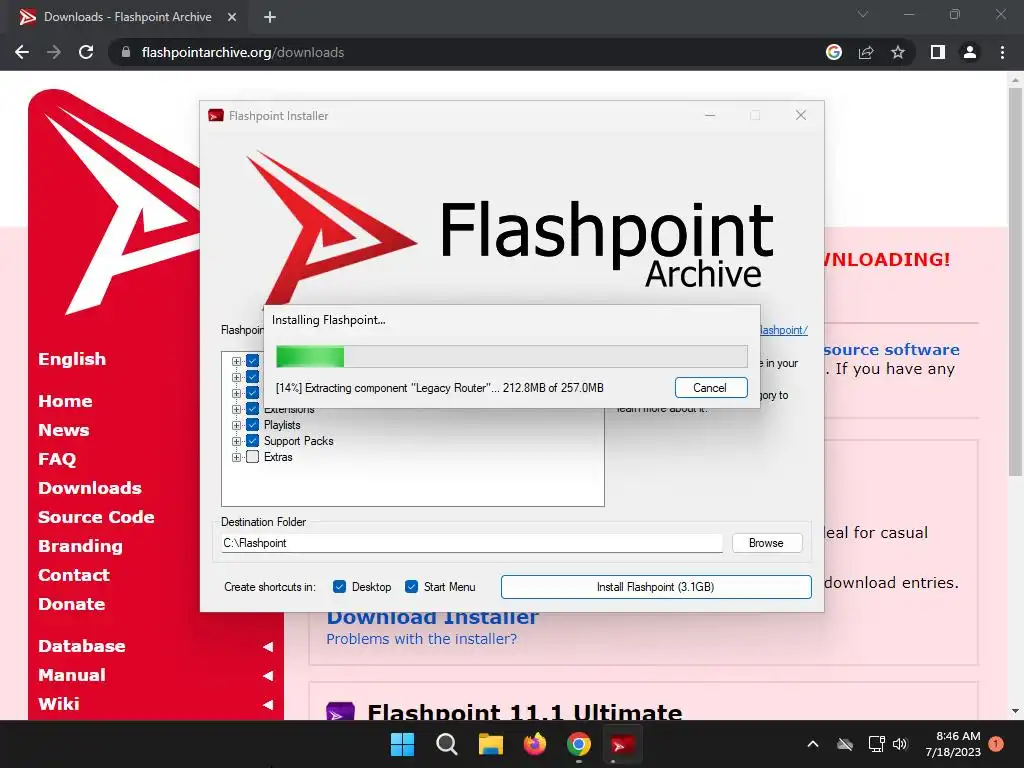Open a new browser tab
Viewport: 1024px width, 768px height.
click(x=270, y=17)
